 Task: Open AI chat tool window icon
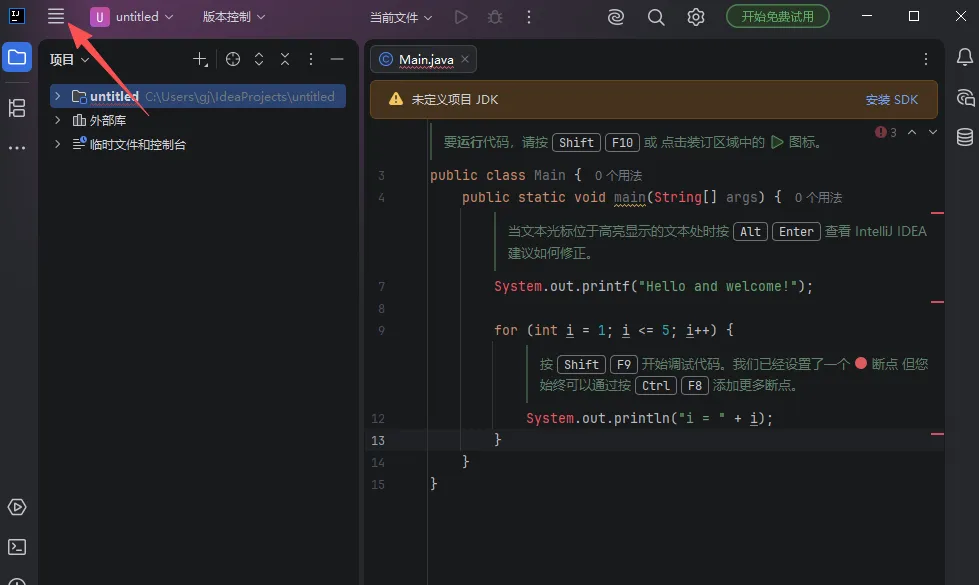[x=965, y=97]
